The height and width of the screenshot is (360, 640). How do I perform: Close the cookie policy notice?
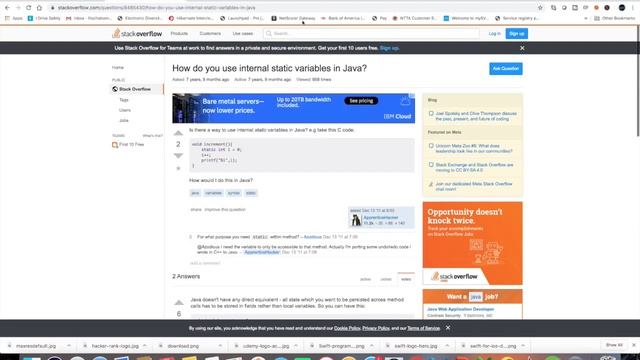click(448, 328)
